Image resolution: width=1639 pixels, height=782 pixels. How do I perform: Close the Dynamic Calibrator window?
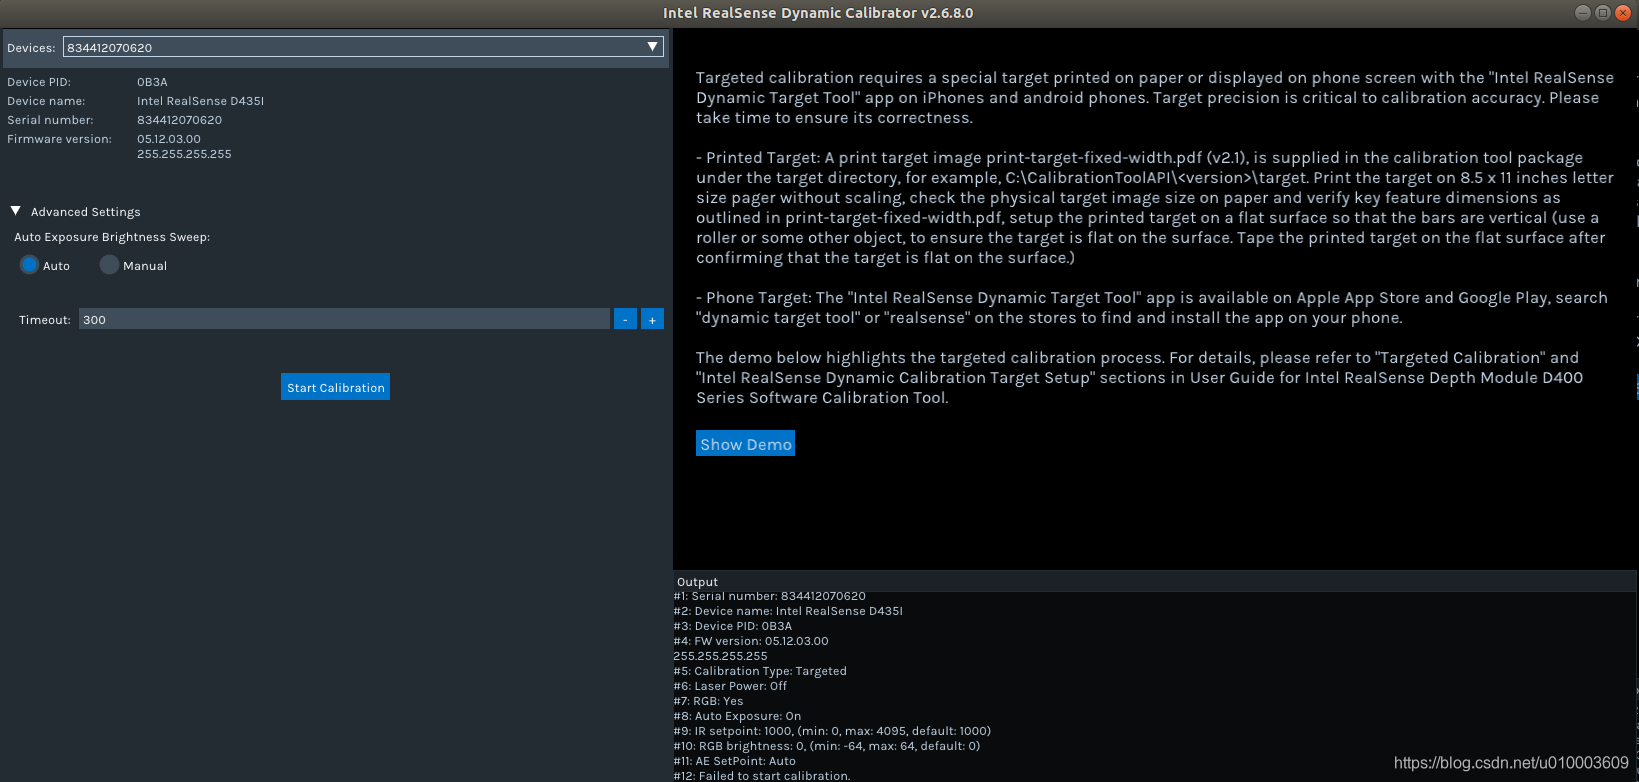pyautogui.click(x=1624, y=12)
